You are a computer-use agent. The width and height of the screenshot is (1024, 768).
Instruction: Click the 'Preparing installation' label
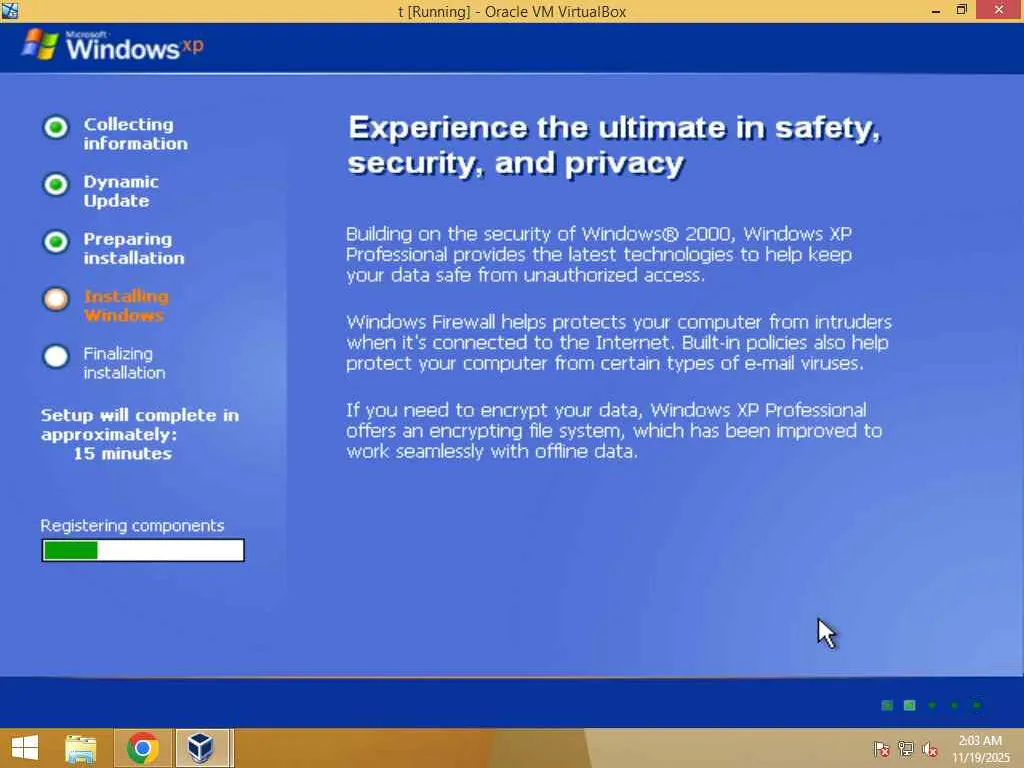click(x=134, y=248)
